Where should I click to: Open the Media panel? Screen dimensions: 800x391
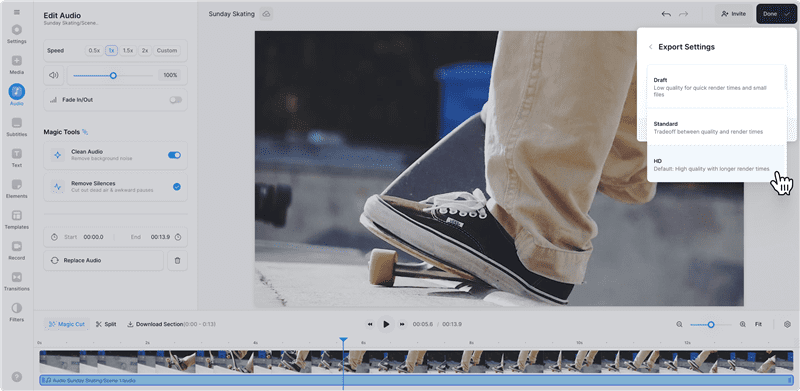(x=16, y=64)
